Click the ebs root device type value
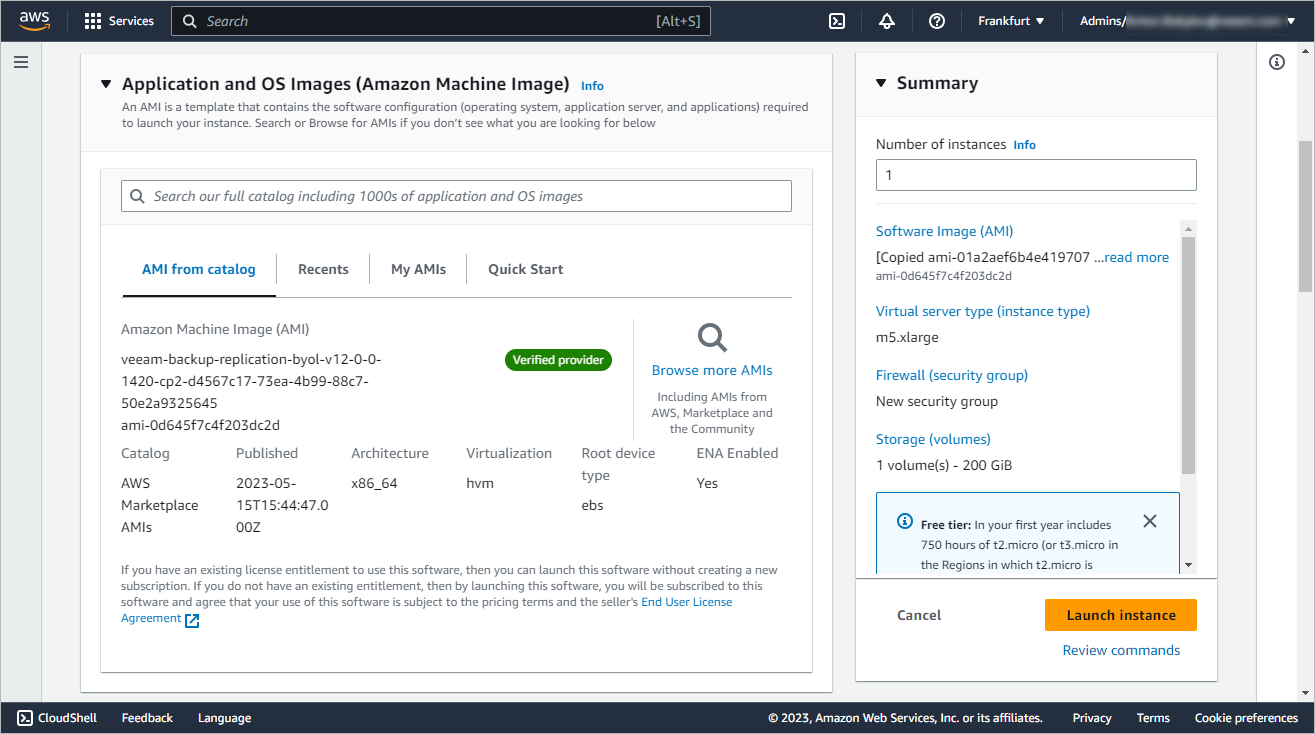The image size is (1315, 734). (x=593, y=505)
